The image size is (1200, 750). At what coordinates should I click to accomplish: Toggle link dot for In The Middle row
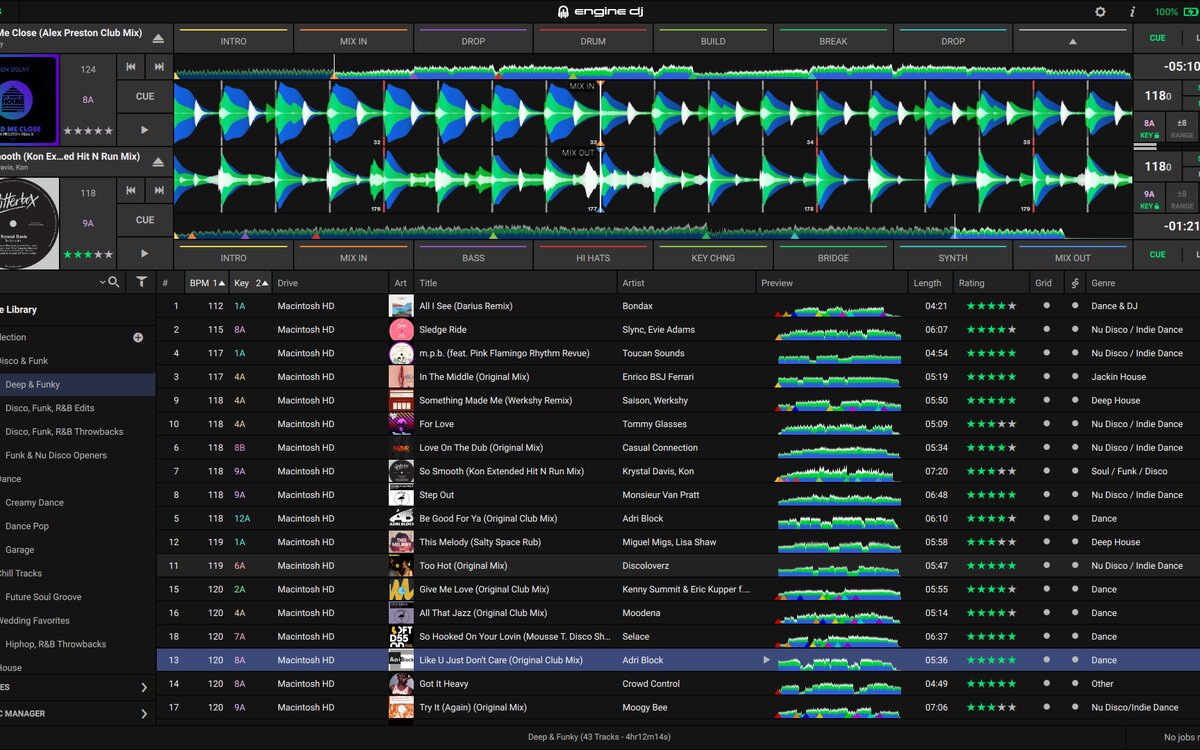pyautogui.click(x=1075, y=377)
